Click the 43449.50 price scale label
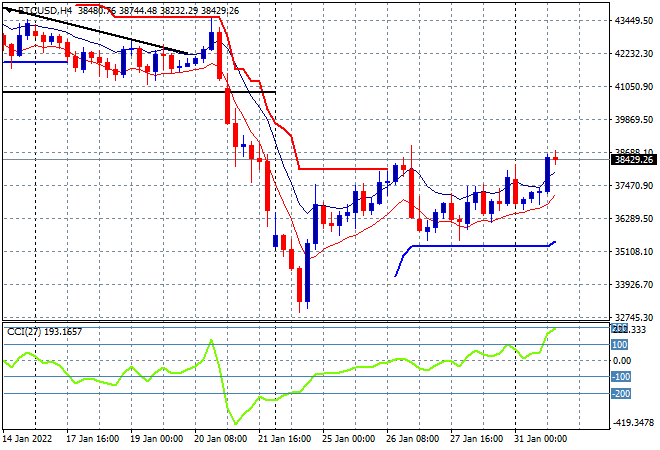 [634, 20]
